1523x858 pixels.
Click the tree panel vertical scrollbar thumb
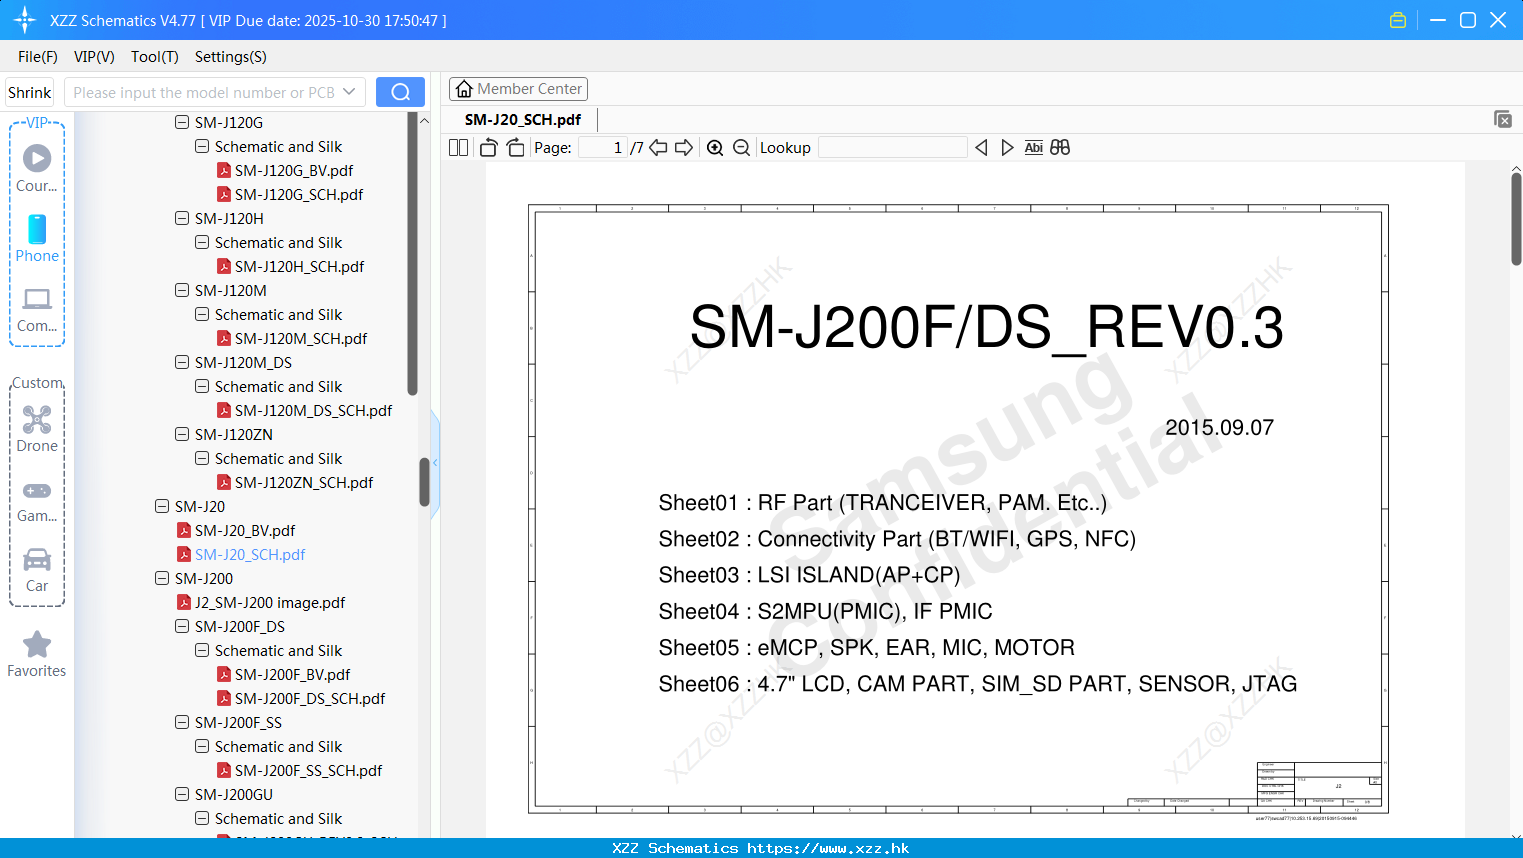[x=424, y=482]
